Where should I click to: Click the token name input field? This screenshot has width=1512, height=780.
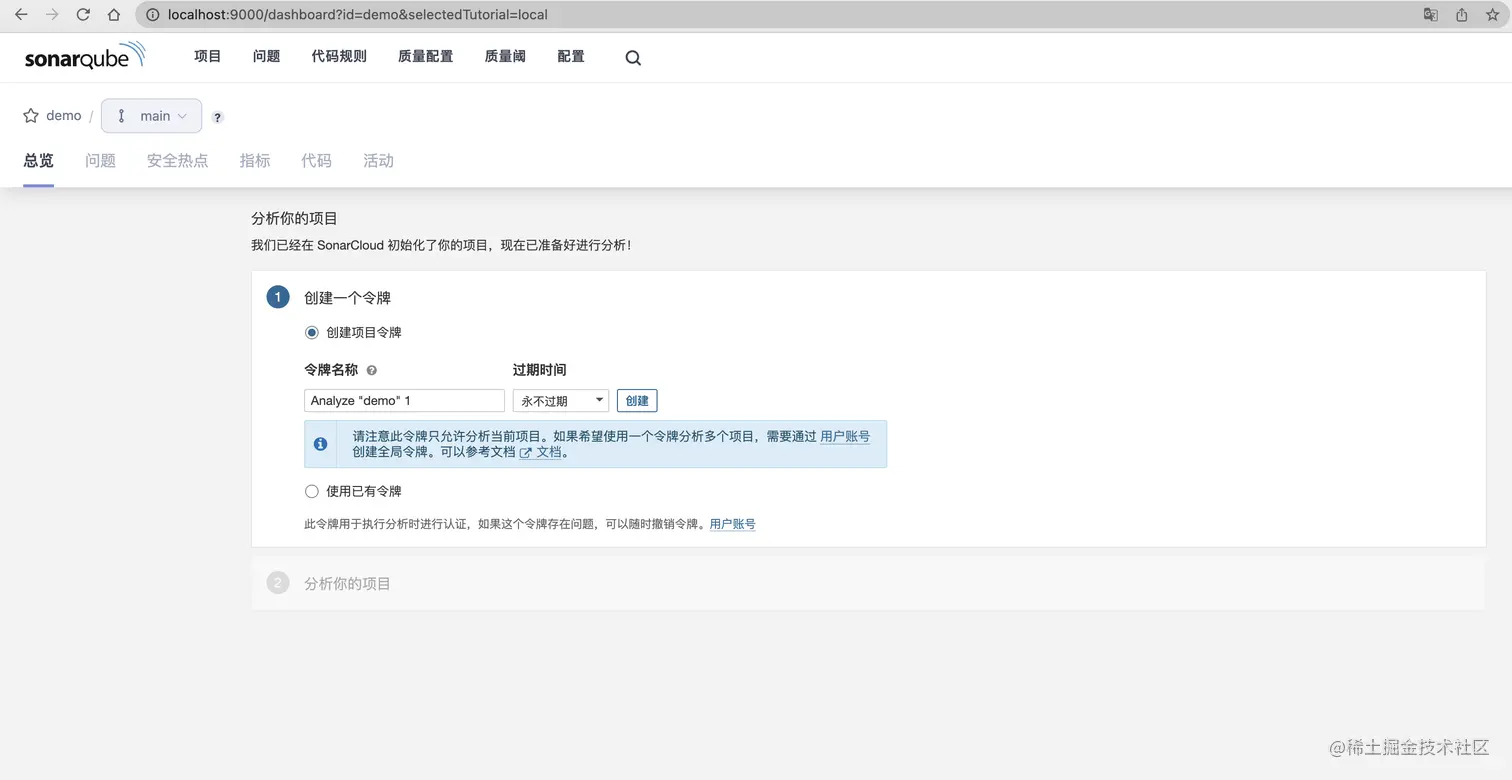tap(404, 401)
